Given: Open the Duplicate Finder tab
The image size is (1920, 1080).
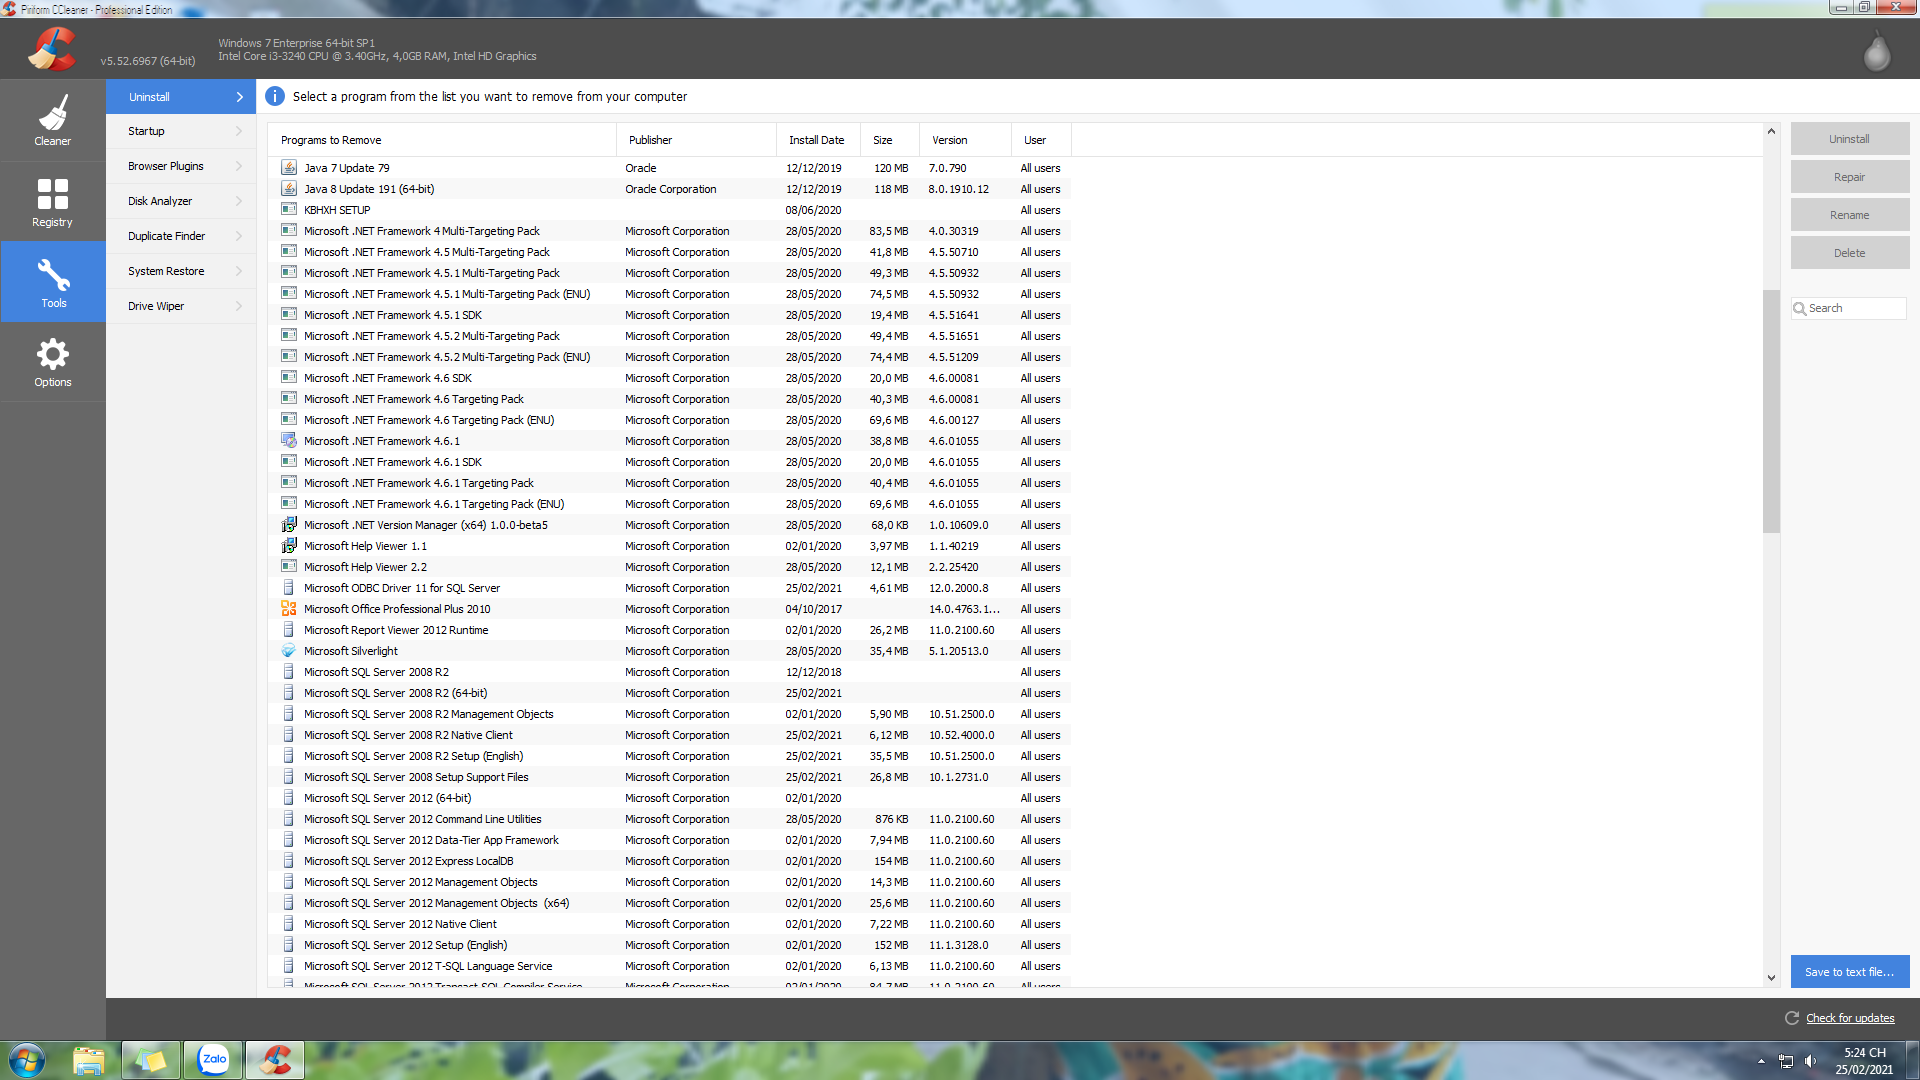Looking at the screenshot, I should click(181, 236).
